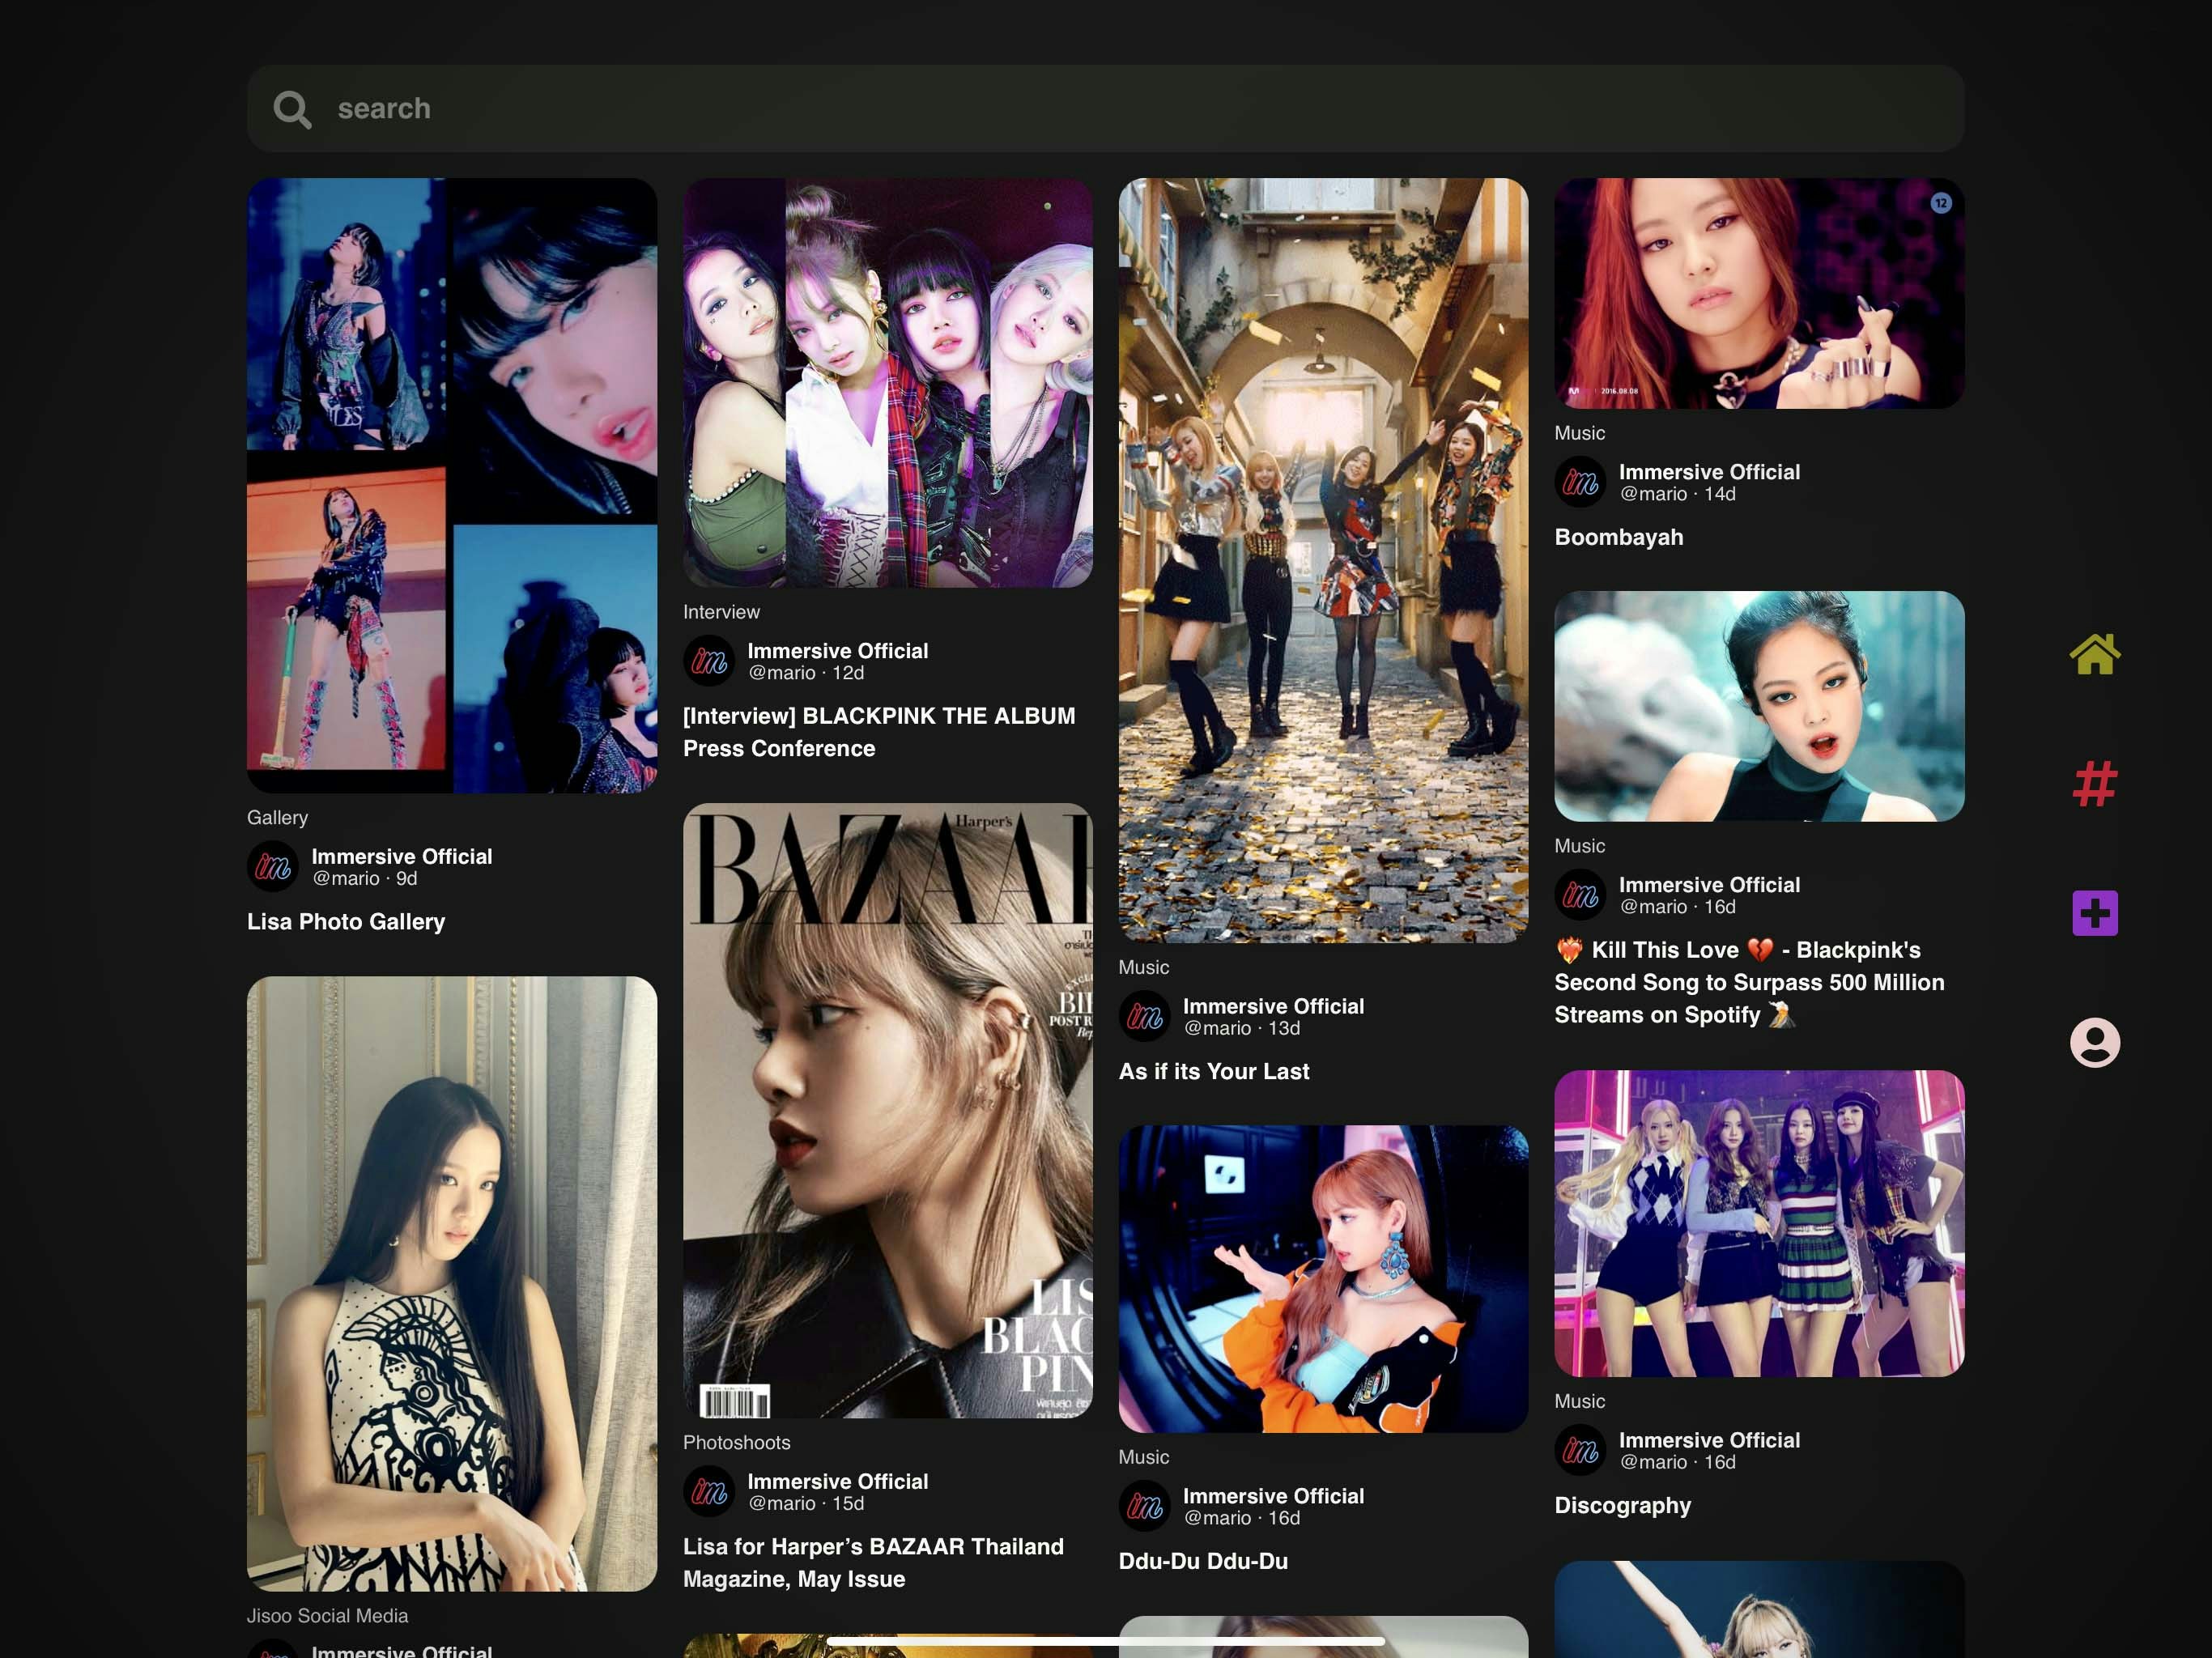Open the profile account icon

coord(2094,1042)
